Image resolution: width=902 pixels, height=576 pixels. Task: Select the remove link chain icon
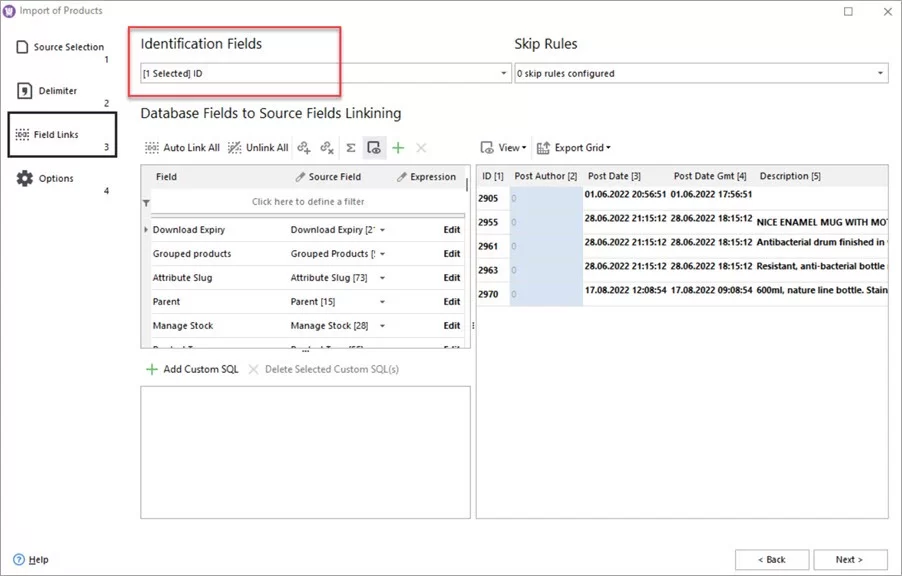pyautogui.click(x=327, y=147)
